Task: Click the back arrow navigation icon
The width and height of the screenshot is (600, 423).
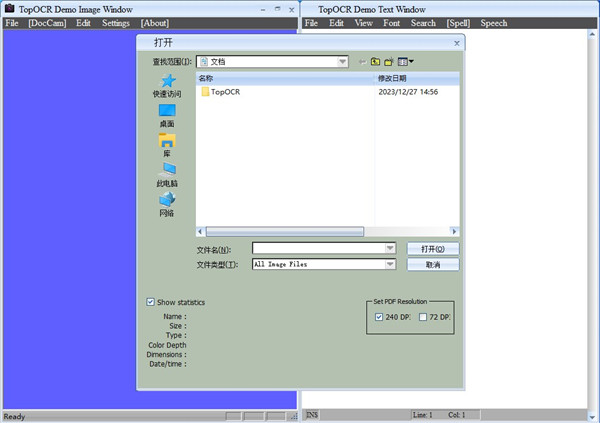Action: click(x=362, y=62)
